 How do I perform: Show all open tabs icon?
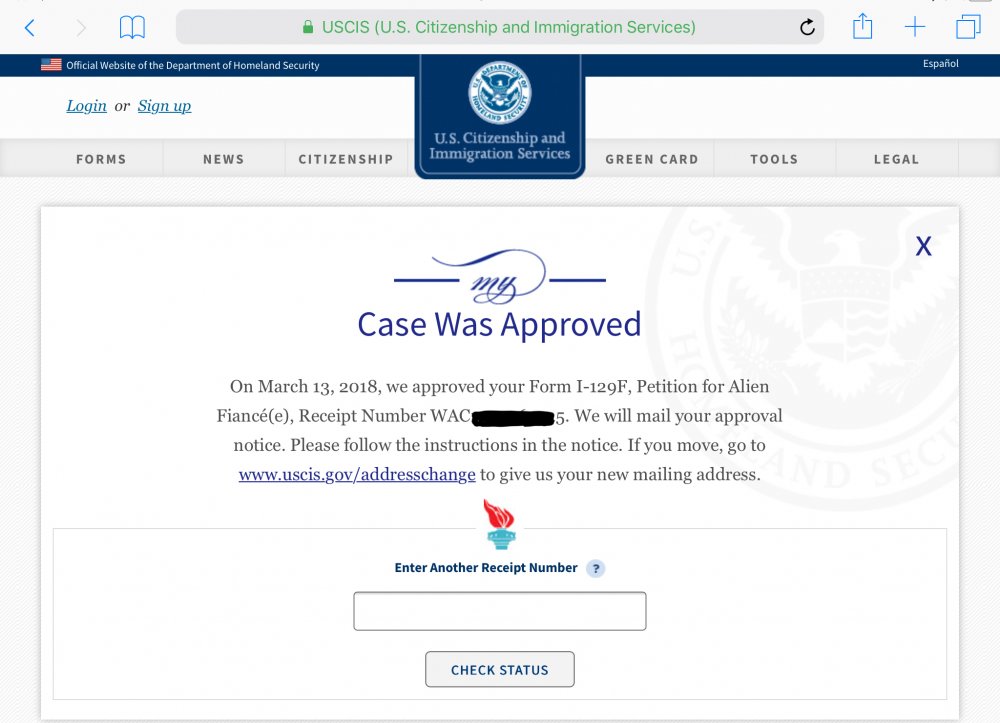coord(967,27)
